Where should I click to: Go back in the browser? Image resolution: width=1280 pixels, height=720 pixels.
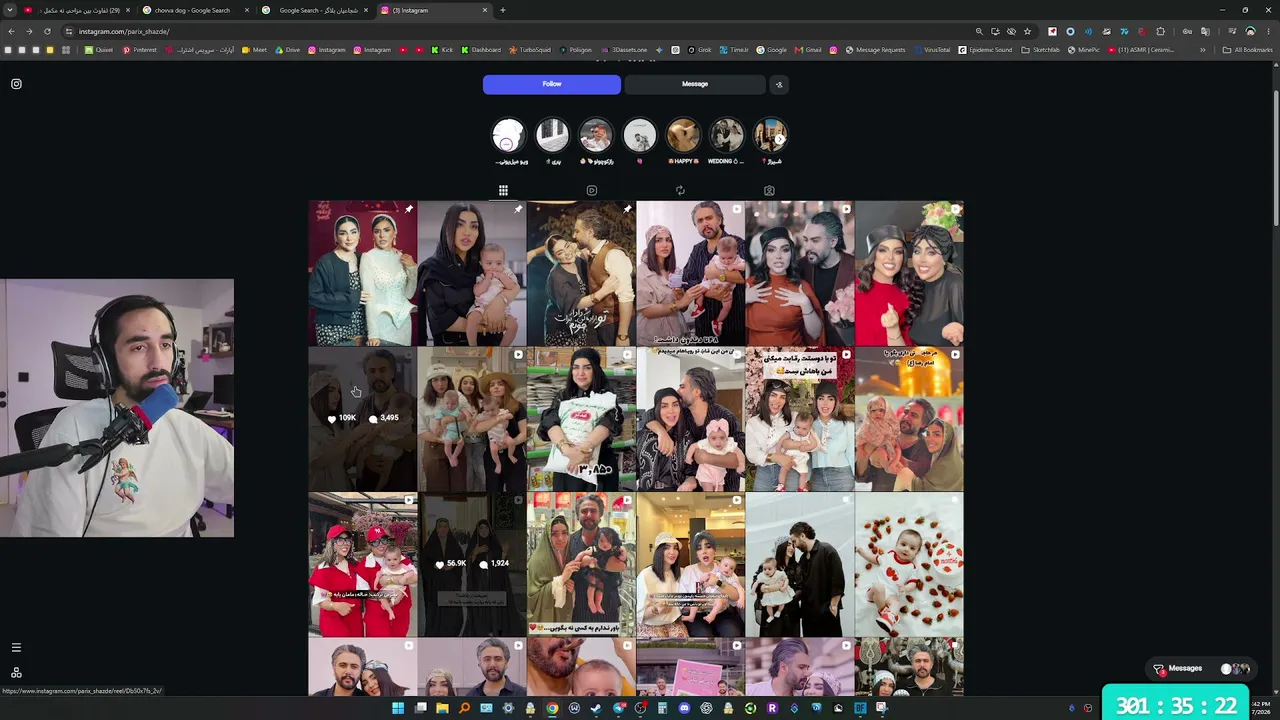pyautogui.click(x=10, y=31)
